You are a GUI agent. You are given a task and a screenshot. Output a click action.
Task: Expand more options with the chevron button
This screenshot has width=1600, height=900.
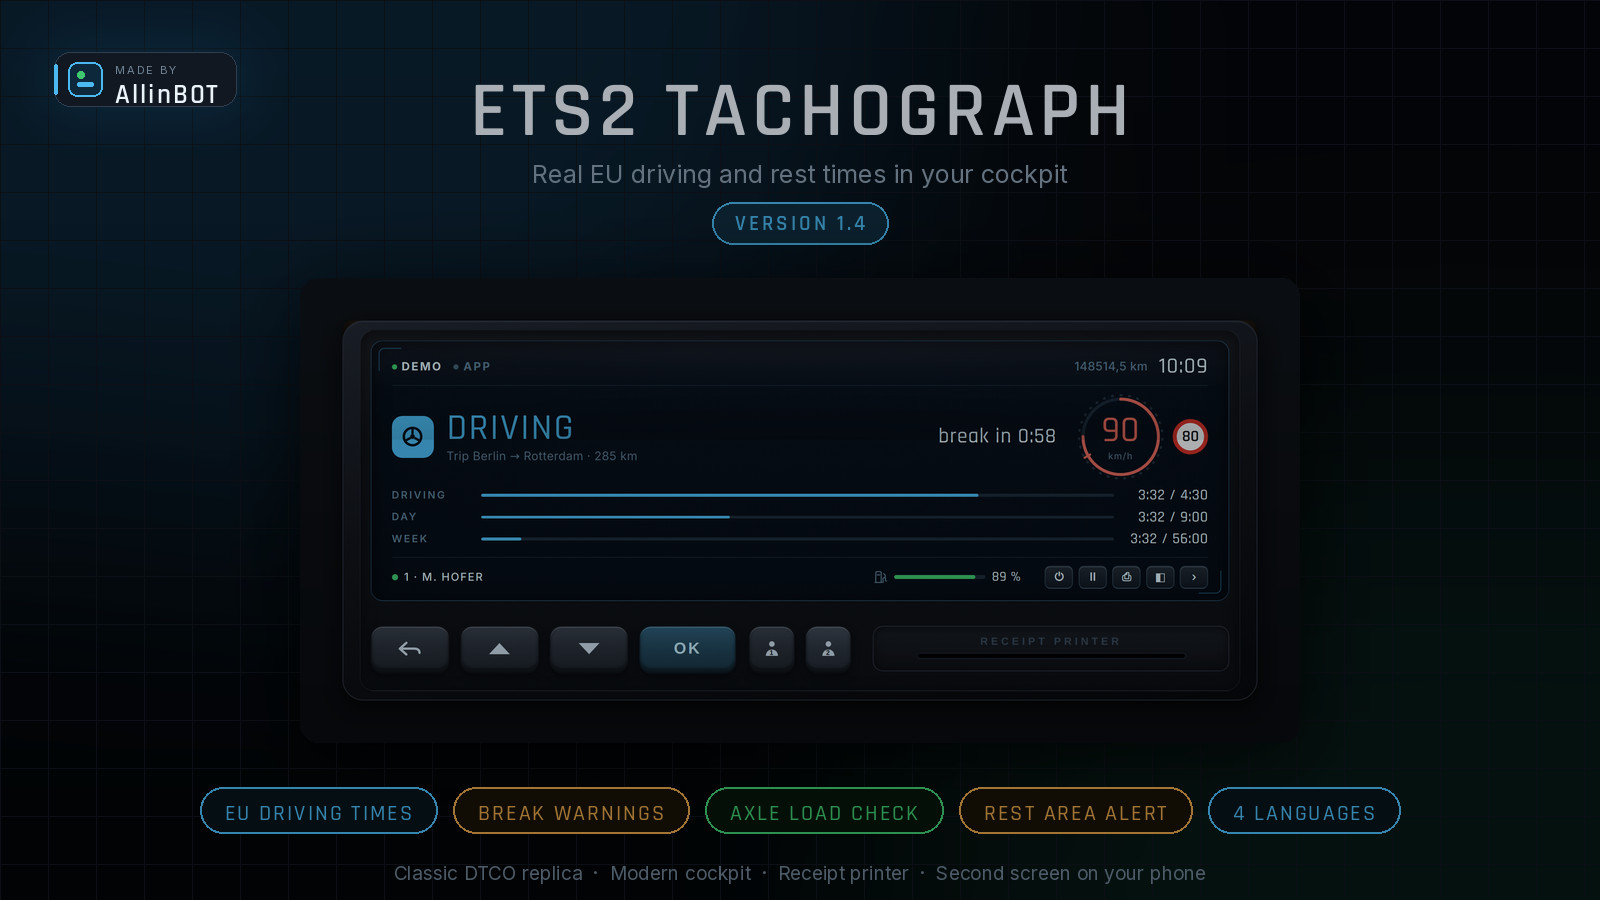1194,577
